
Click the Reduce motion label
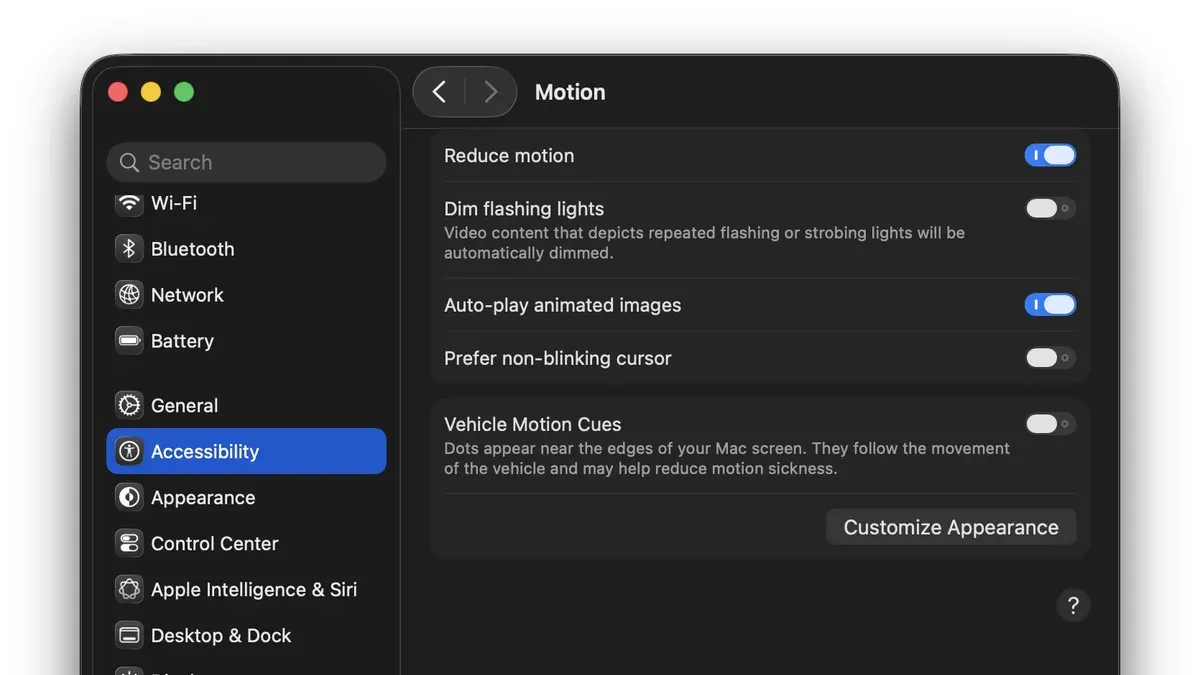tap(509, 156)
